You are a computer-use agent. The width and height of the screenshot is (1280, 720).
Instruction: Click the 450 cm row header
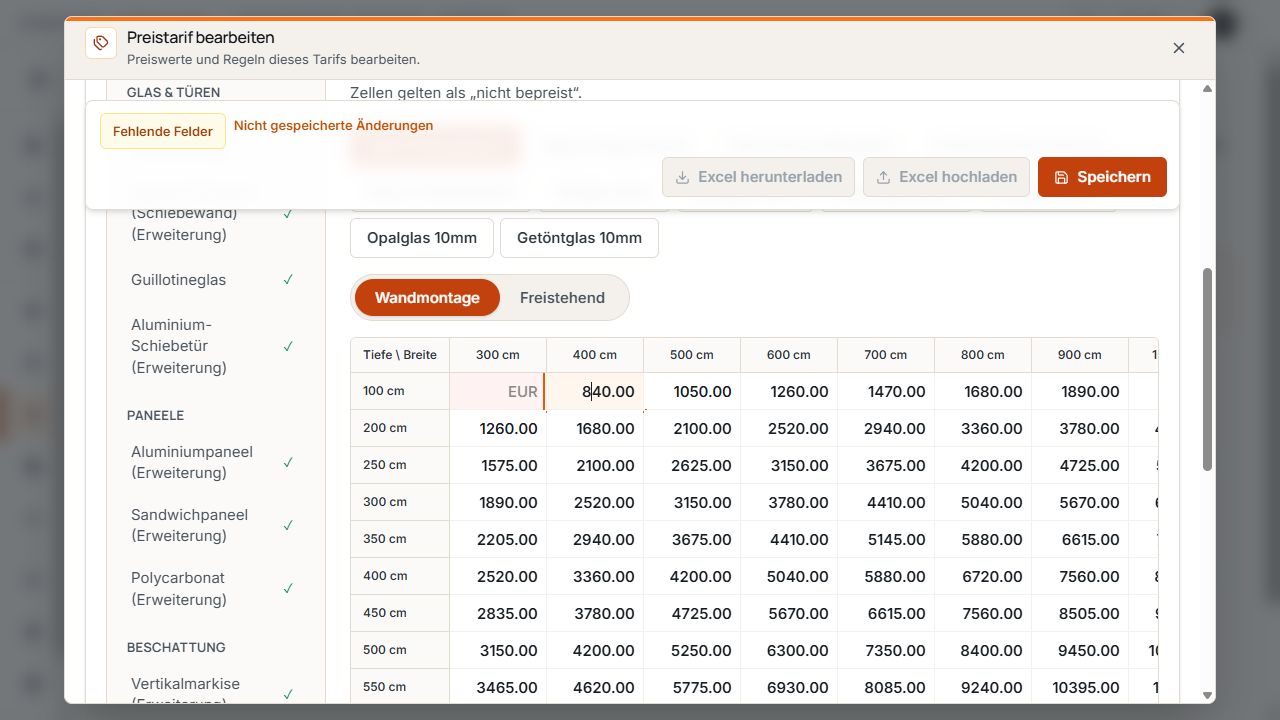[400, 613]
